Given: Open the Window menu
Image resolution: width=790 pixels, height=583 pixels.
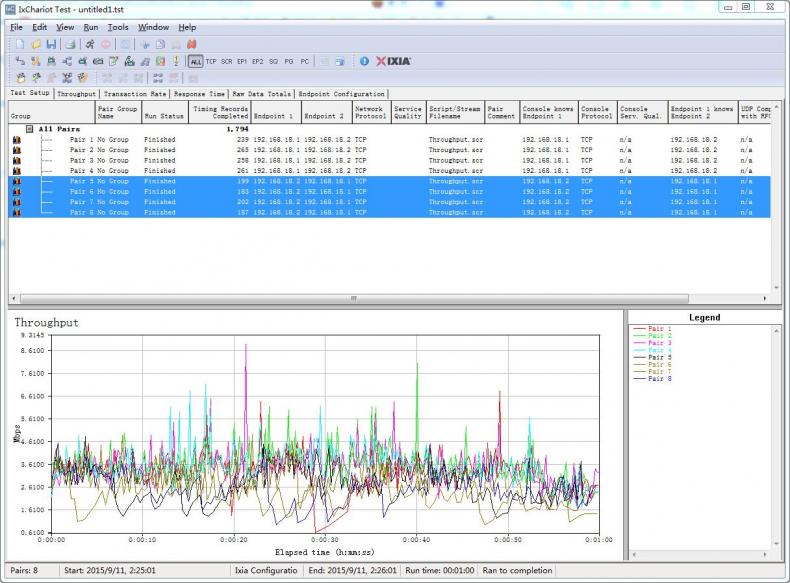Looking at the screenshot, I should (x=154, y=27).
